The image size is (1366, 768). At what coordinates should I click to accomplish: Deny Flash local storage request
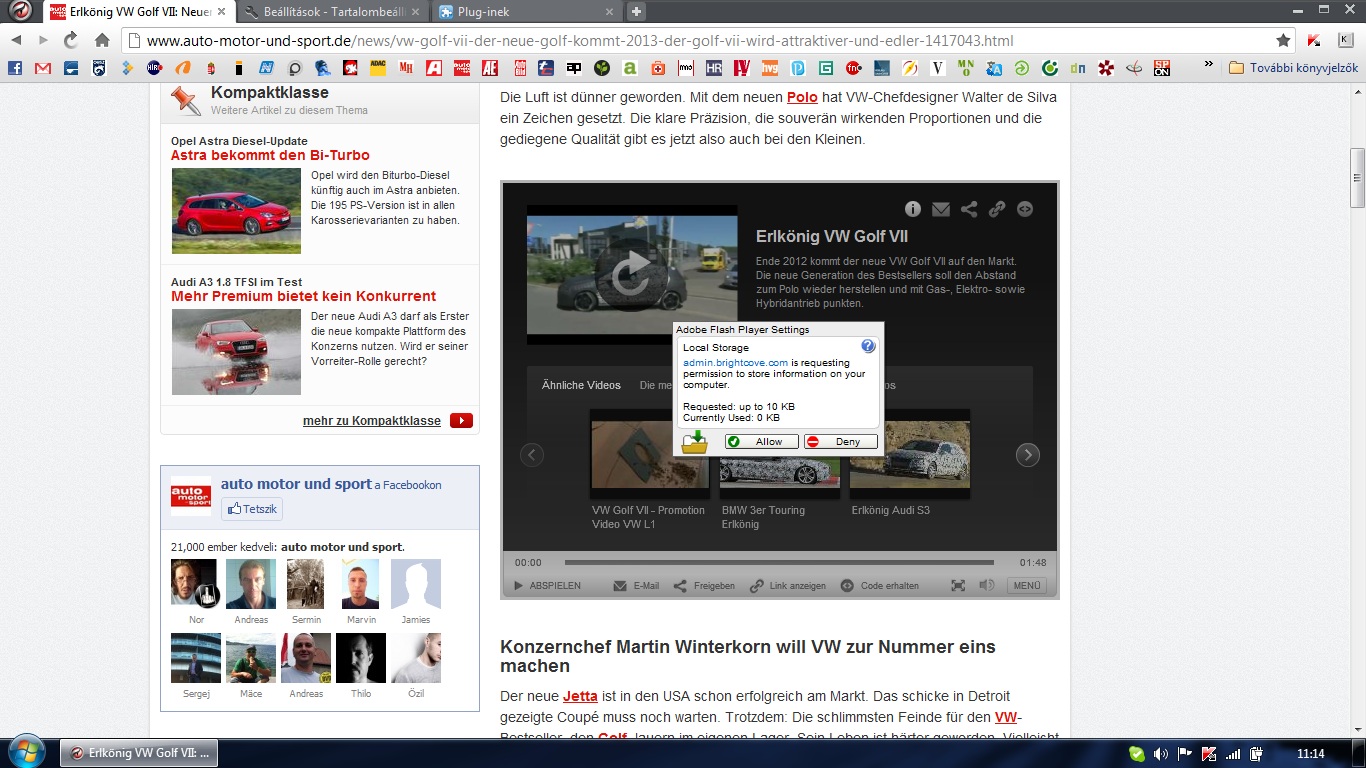click(x=841, y=442)
